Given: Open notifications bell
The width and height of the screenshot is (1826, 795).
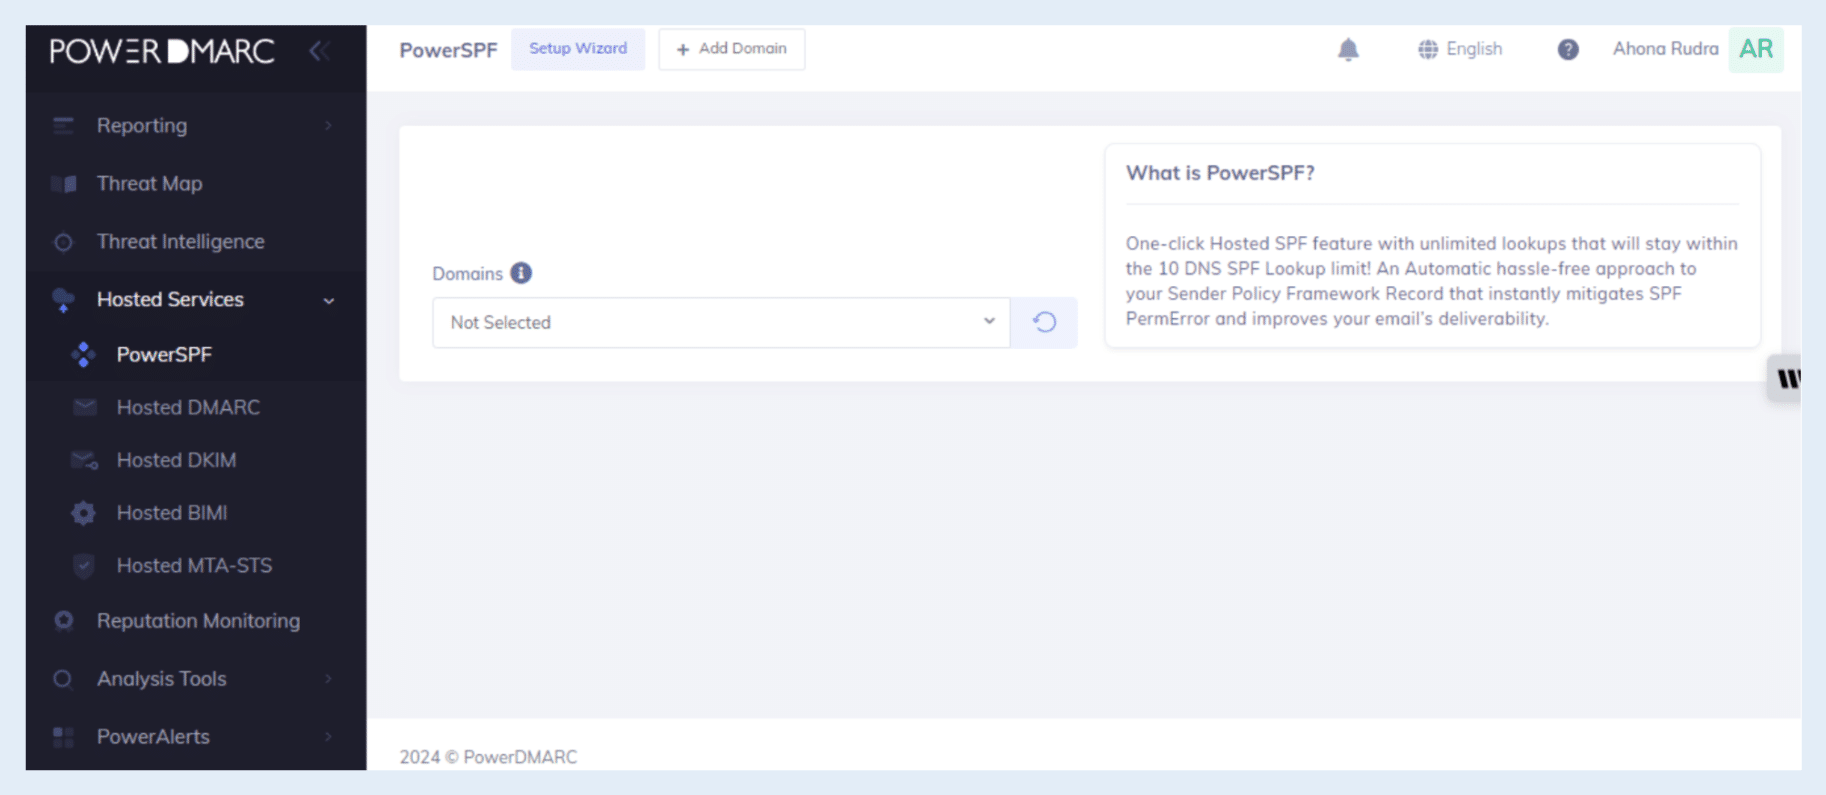Looking at the screenshot, I should (1348, 49).
